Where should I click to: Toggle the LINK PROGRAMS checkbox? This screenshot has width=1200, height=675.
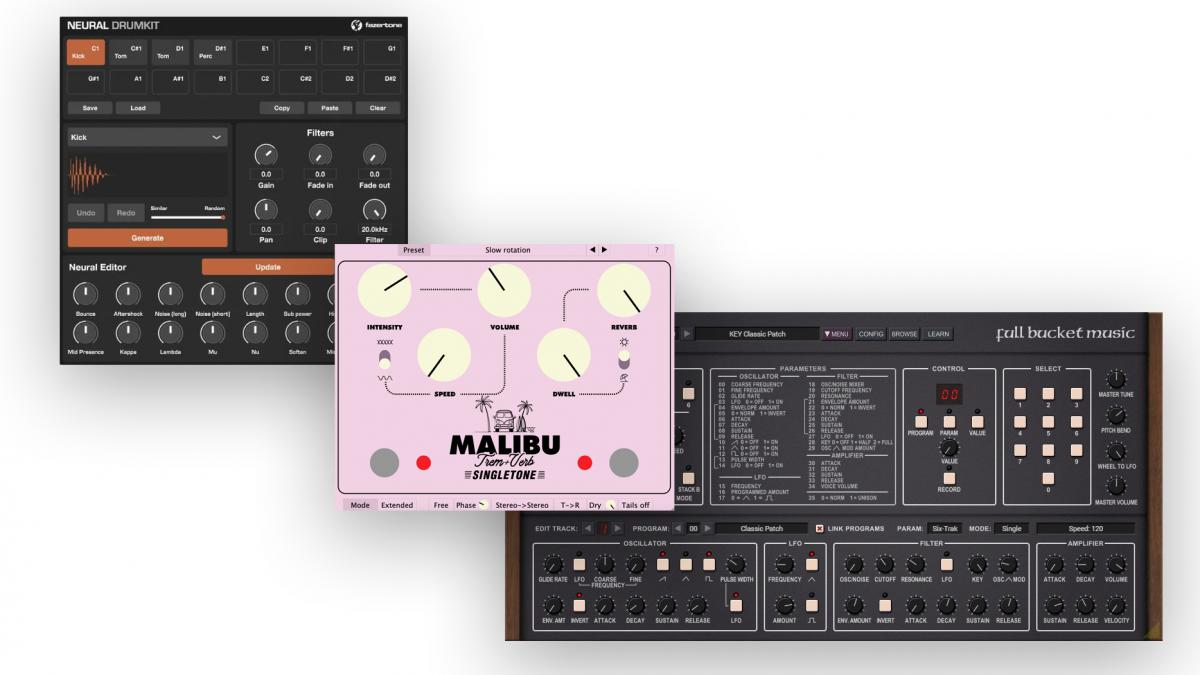[819, 528]
